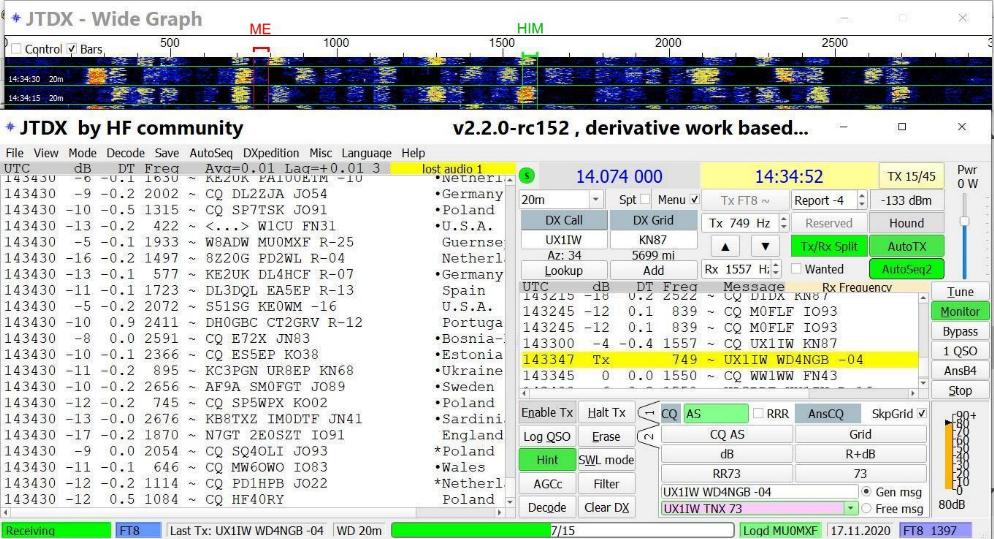
Task: Click the AnsCQ button
Action: click(x=826, y=413)
